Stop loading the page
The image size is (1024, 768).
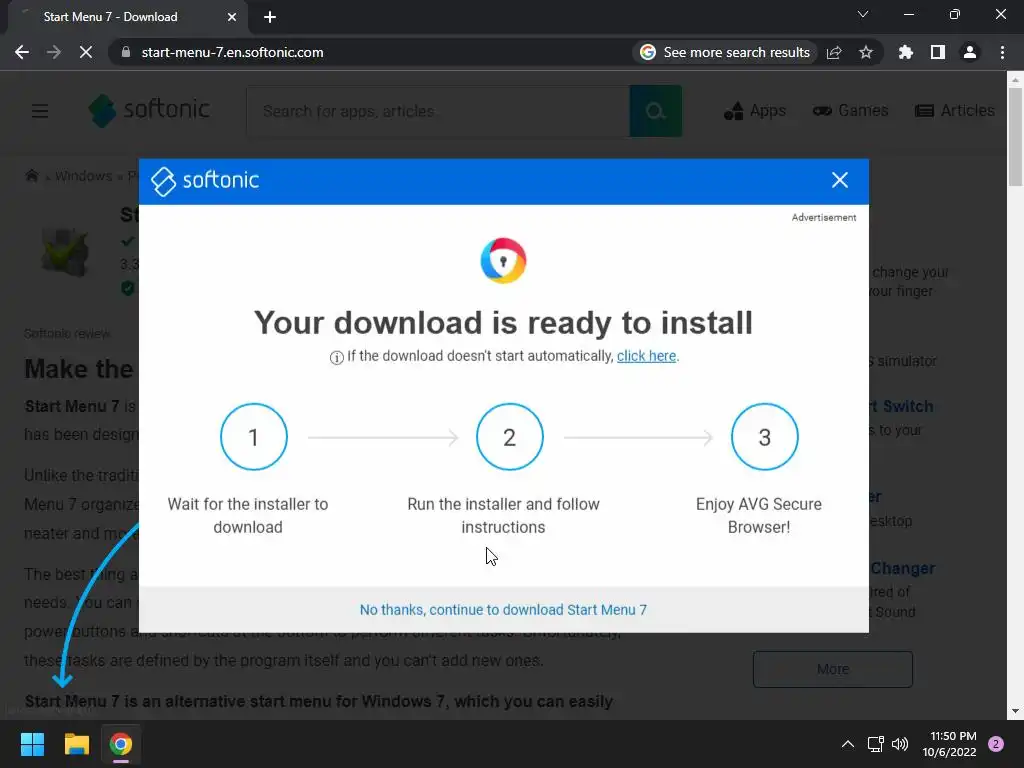(x=86, y=52)
